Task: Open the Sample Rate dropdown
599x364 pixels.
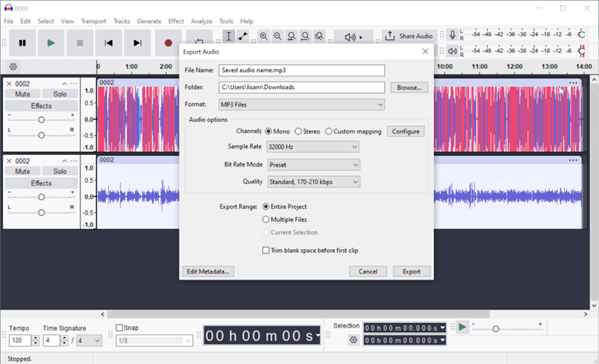Action: tap(313, 147)
